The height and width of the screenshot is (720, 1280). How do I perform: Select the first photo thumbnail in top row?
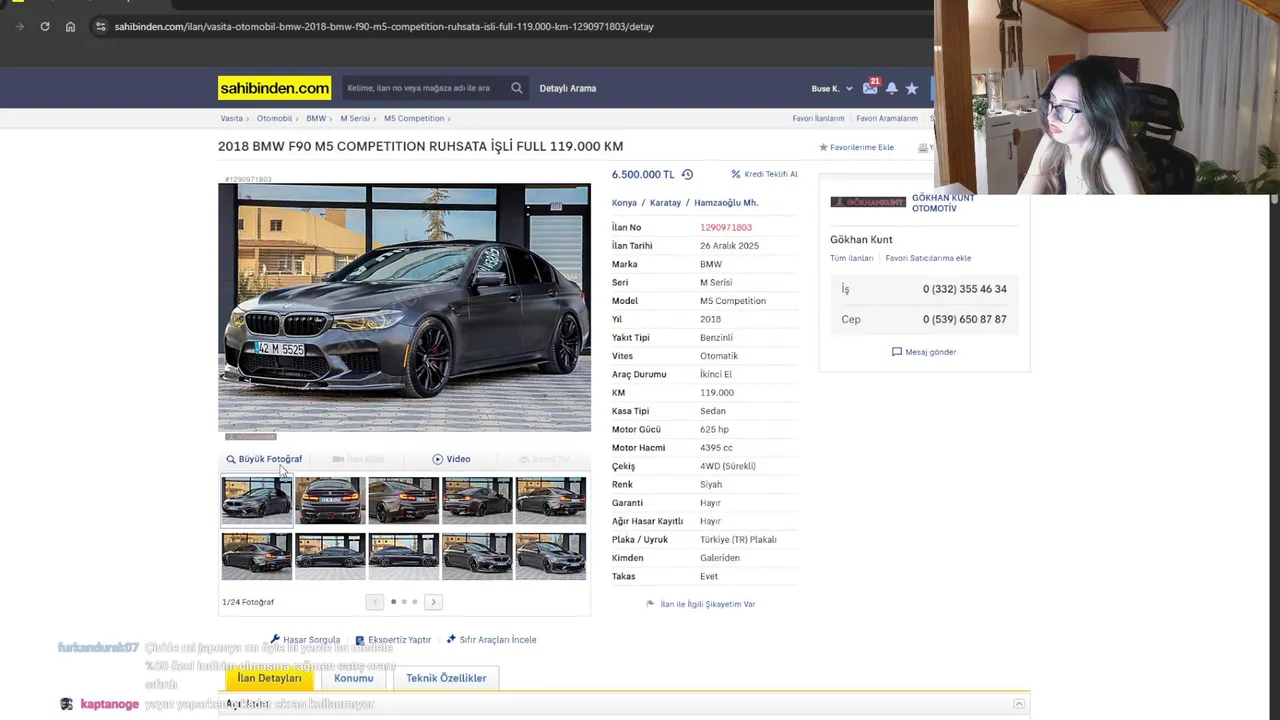coord(257,500)
